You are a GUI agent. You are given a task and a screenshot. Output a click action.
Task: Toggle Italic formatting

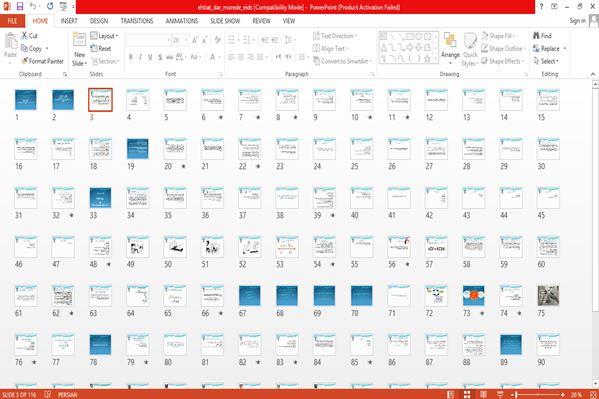click(x=140, y=57)
